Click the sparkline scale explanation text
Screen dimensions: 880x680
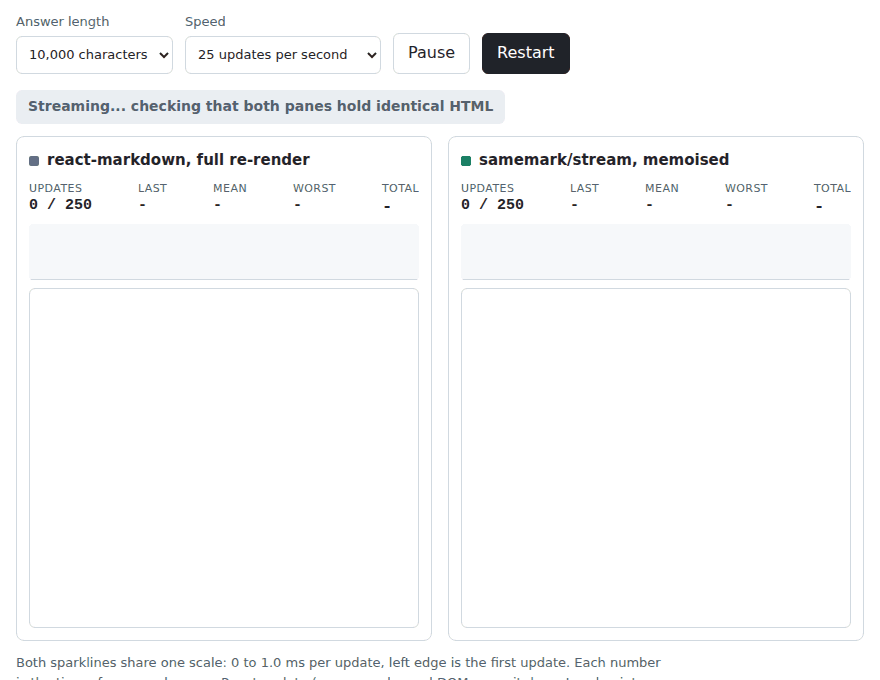(x=338, y=668)
